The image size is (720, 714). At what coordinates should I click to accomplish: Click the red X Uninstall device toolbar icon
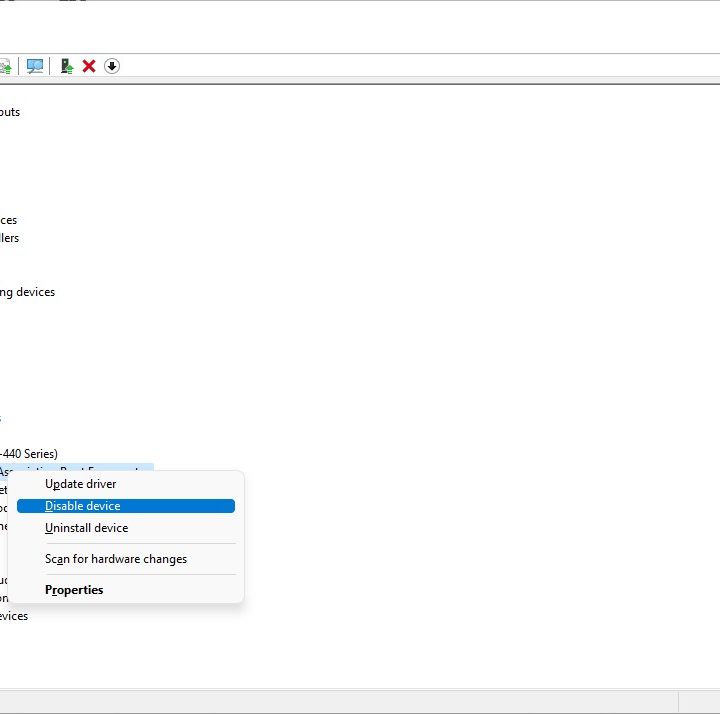(89, 66)
